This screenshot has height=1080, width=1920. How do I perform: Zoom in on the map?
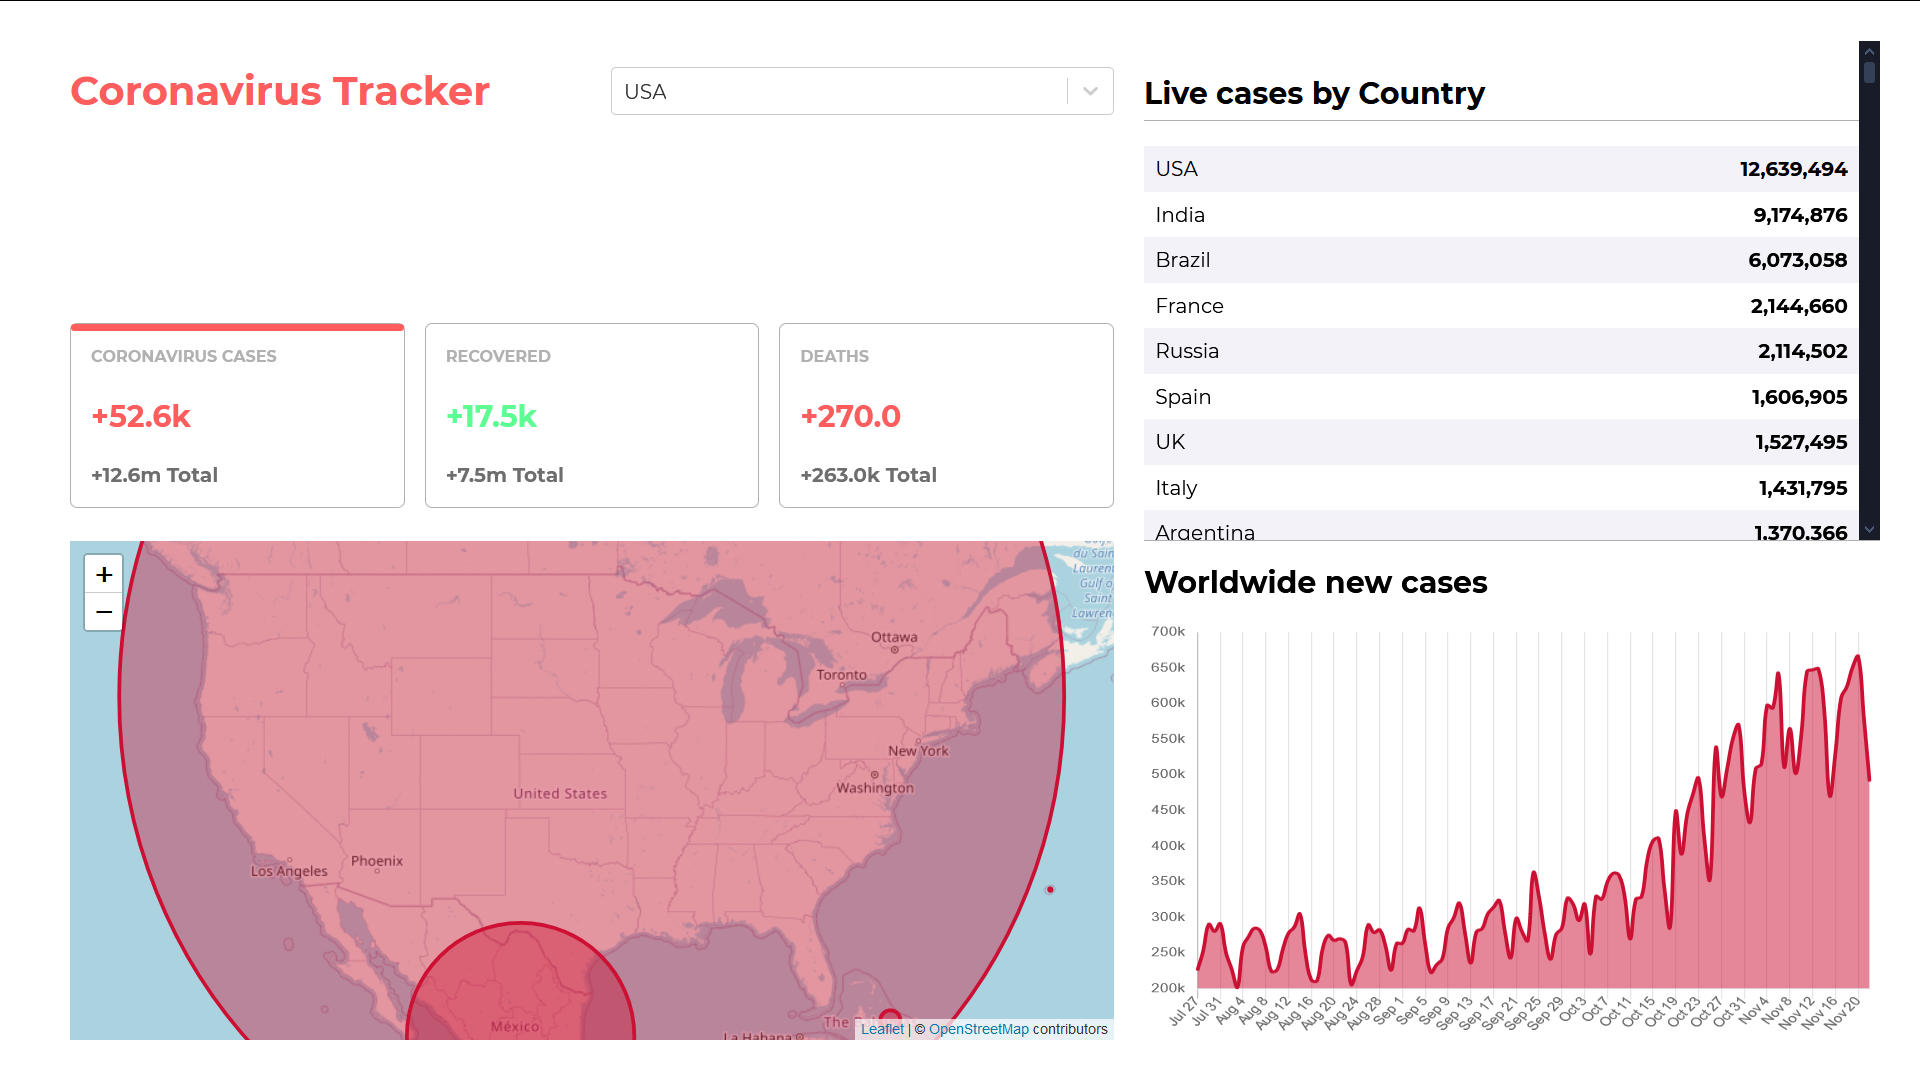pos(104,574)
